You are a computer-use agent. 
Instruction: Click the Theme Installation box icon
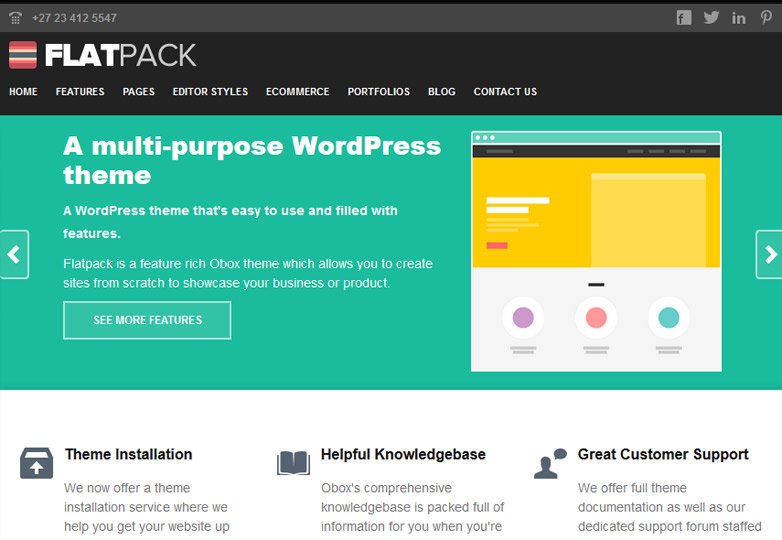[x=36, y=463]
